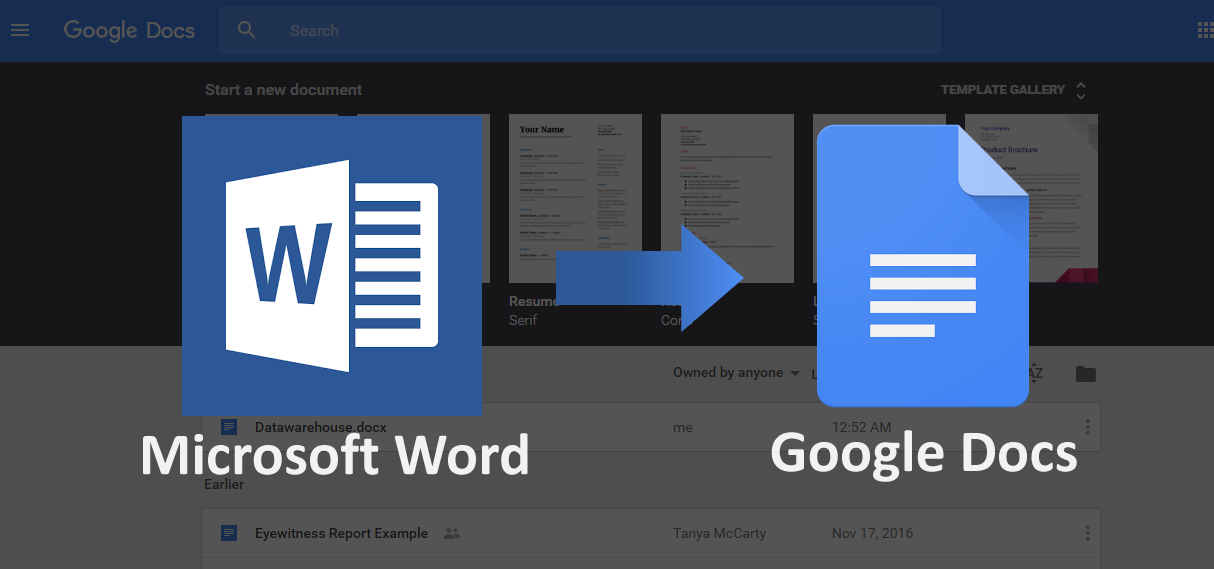
Task: Click the Start a new document heading
Action: 283,90
